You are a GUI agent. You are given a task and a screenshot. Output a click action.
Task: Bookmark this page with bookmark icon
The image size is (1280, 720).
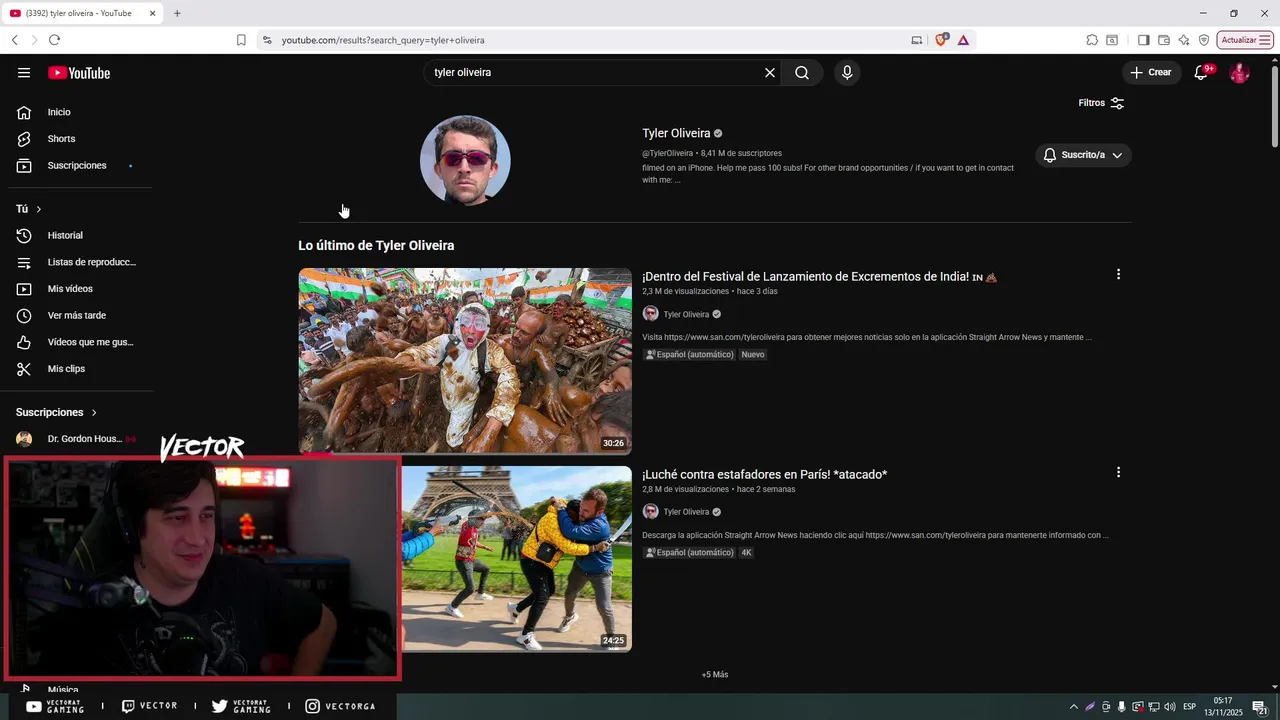[241, 40]
